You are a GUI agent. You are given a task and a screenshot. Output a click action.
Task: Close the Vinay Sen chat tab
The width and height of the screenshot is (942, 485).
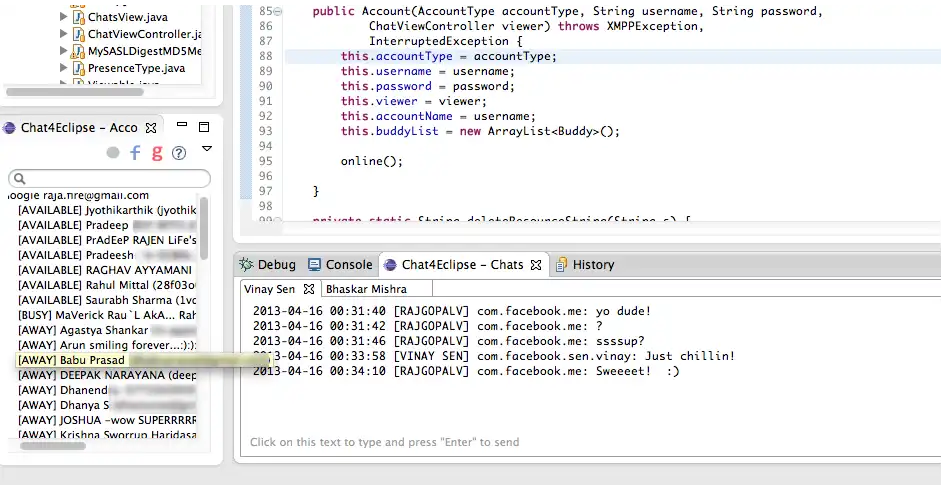tap(309, 289)
